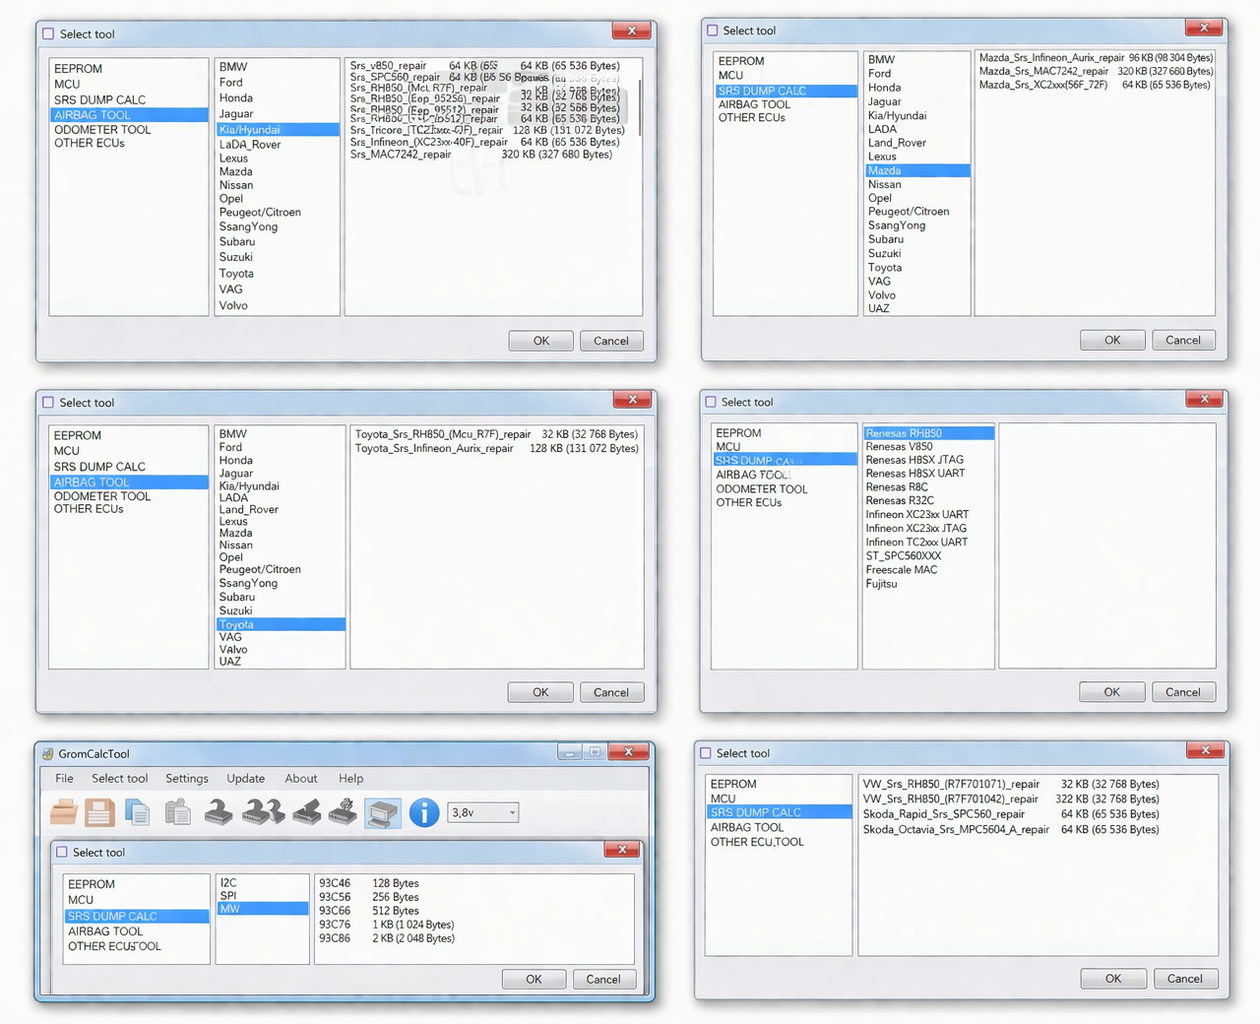This screenshot has width=1260, height=1024.
Task: Open the Help menu
Action: coord(351,778)
